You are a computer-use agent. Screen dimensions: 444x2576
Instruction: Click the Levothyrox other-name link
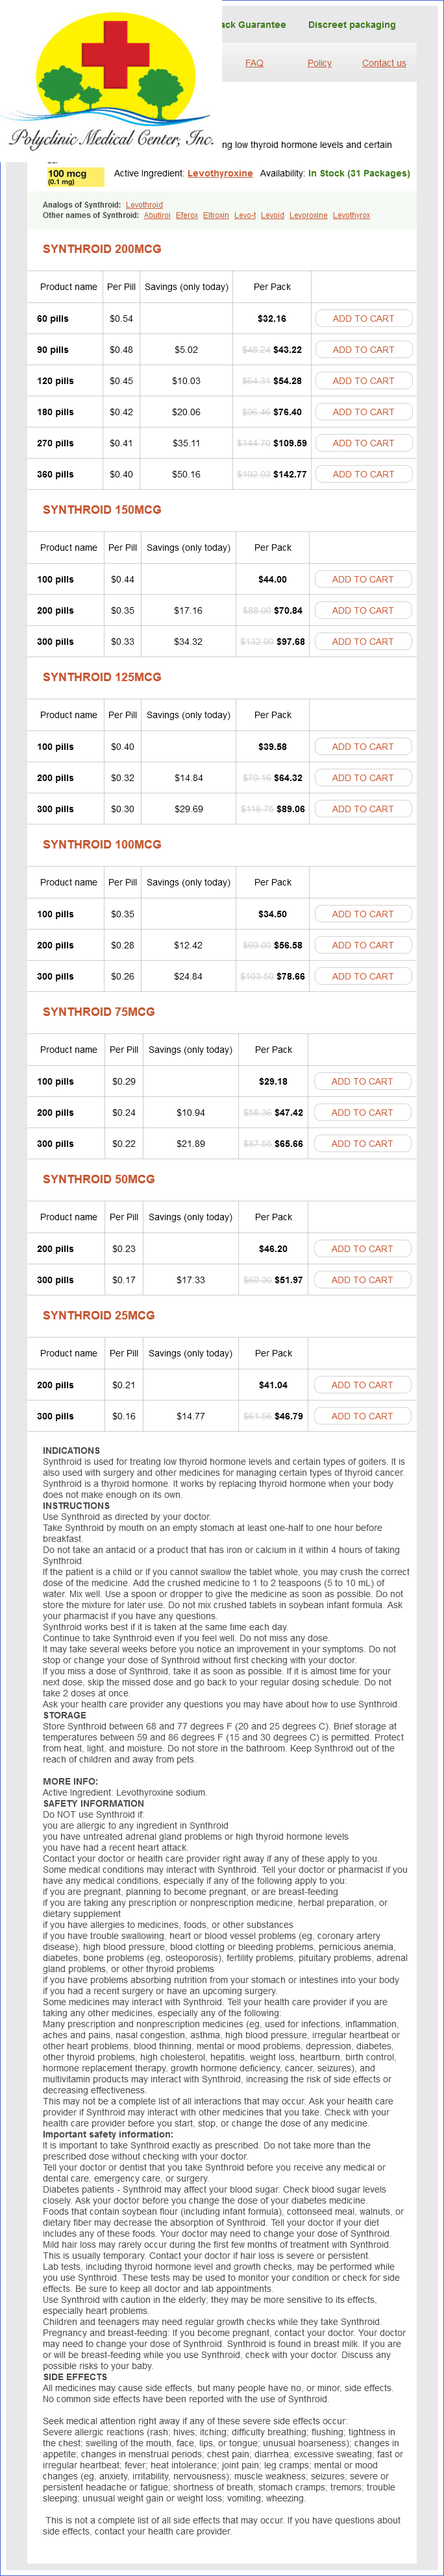pyautogui.click(x=351, y=215)
